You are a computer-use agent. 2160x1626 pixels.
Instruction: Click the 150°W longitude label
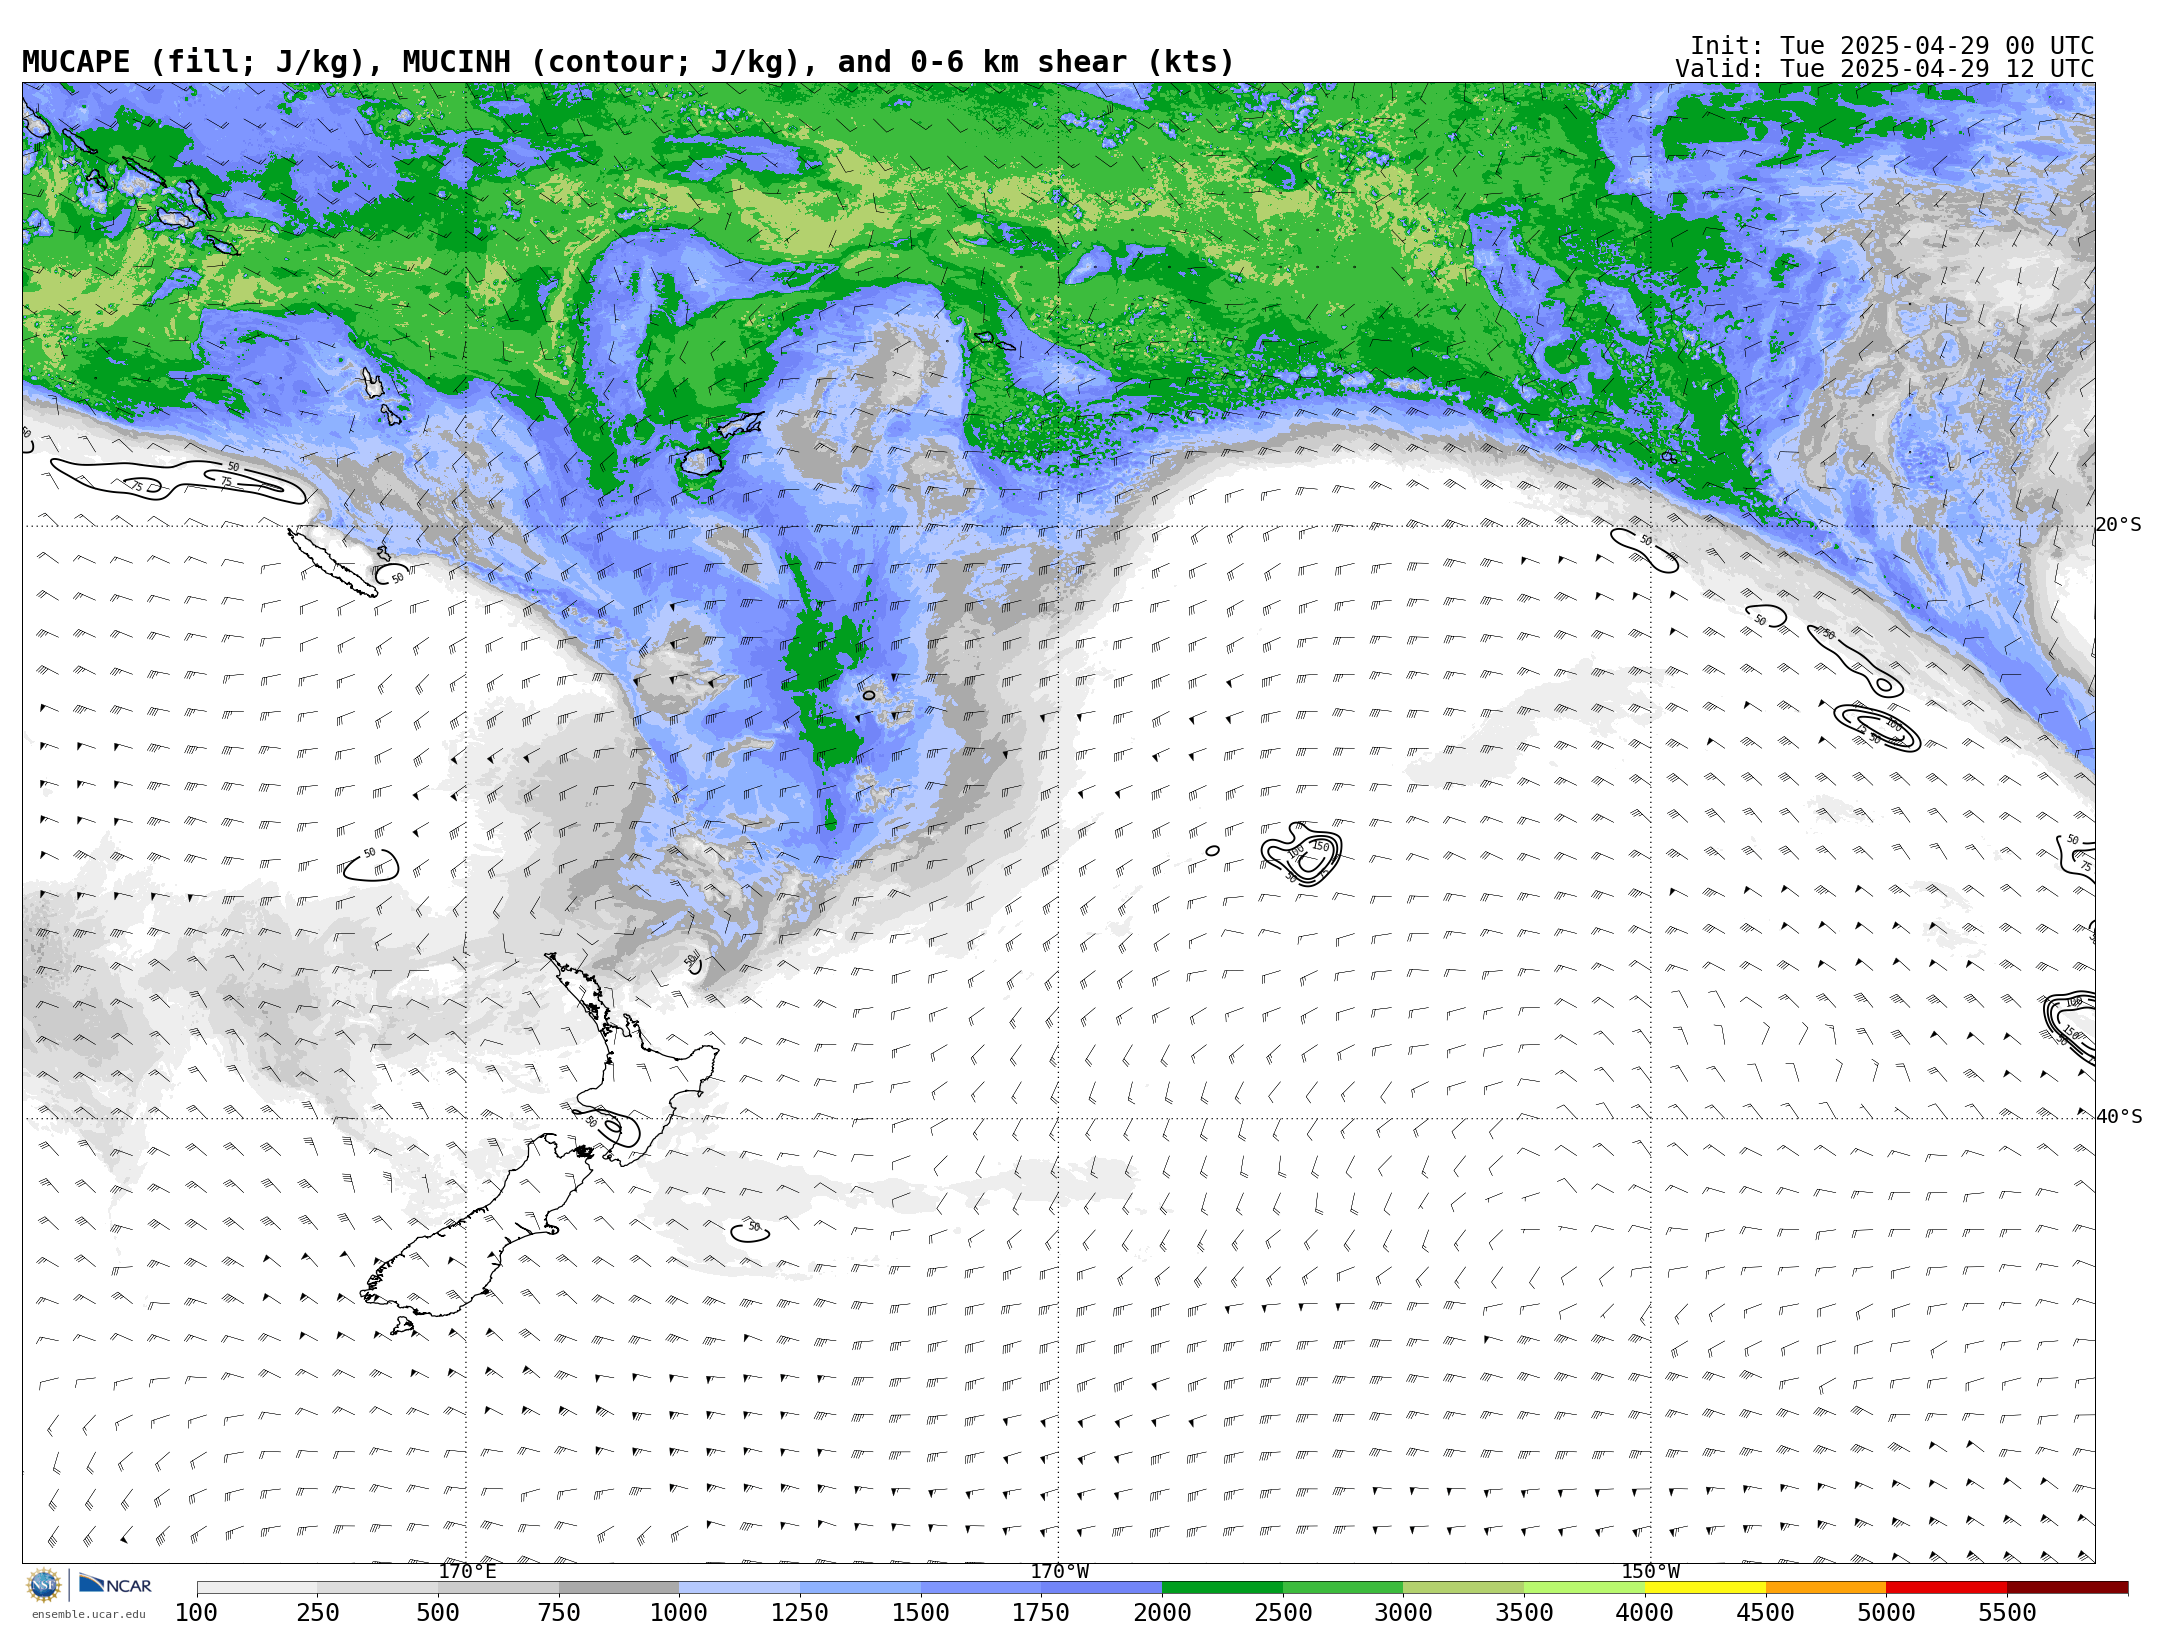click(1650, 1571)
